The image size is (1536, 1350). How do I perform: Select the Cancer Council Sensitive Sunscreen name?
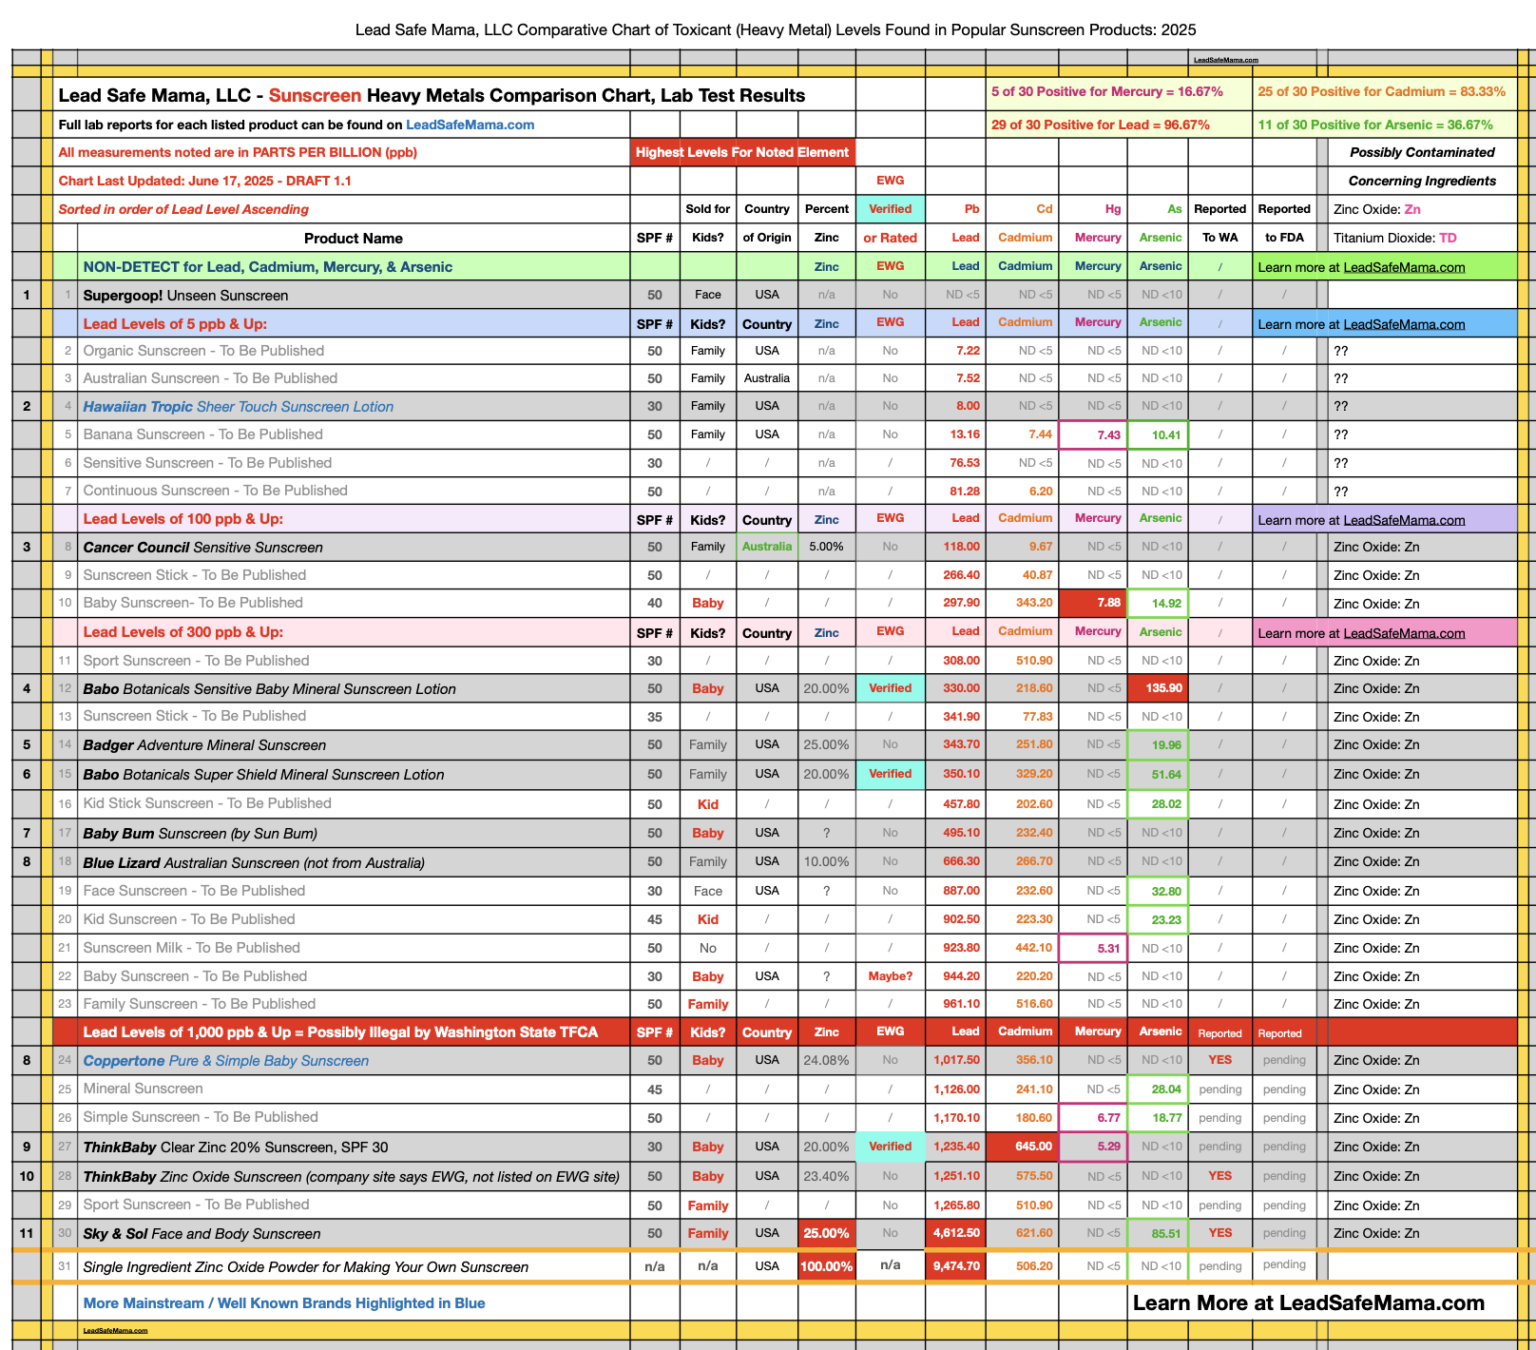pyautogui.click(x=203, y=547)
